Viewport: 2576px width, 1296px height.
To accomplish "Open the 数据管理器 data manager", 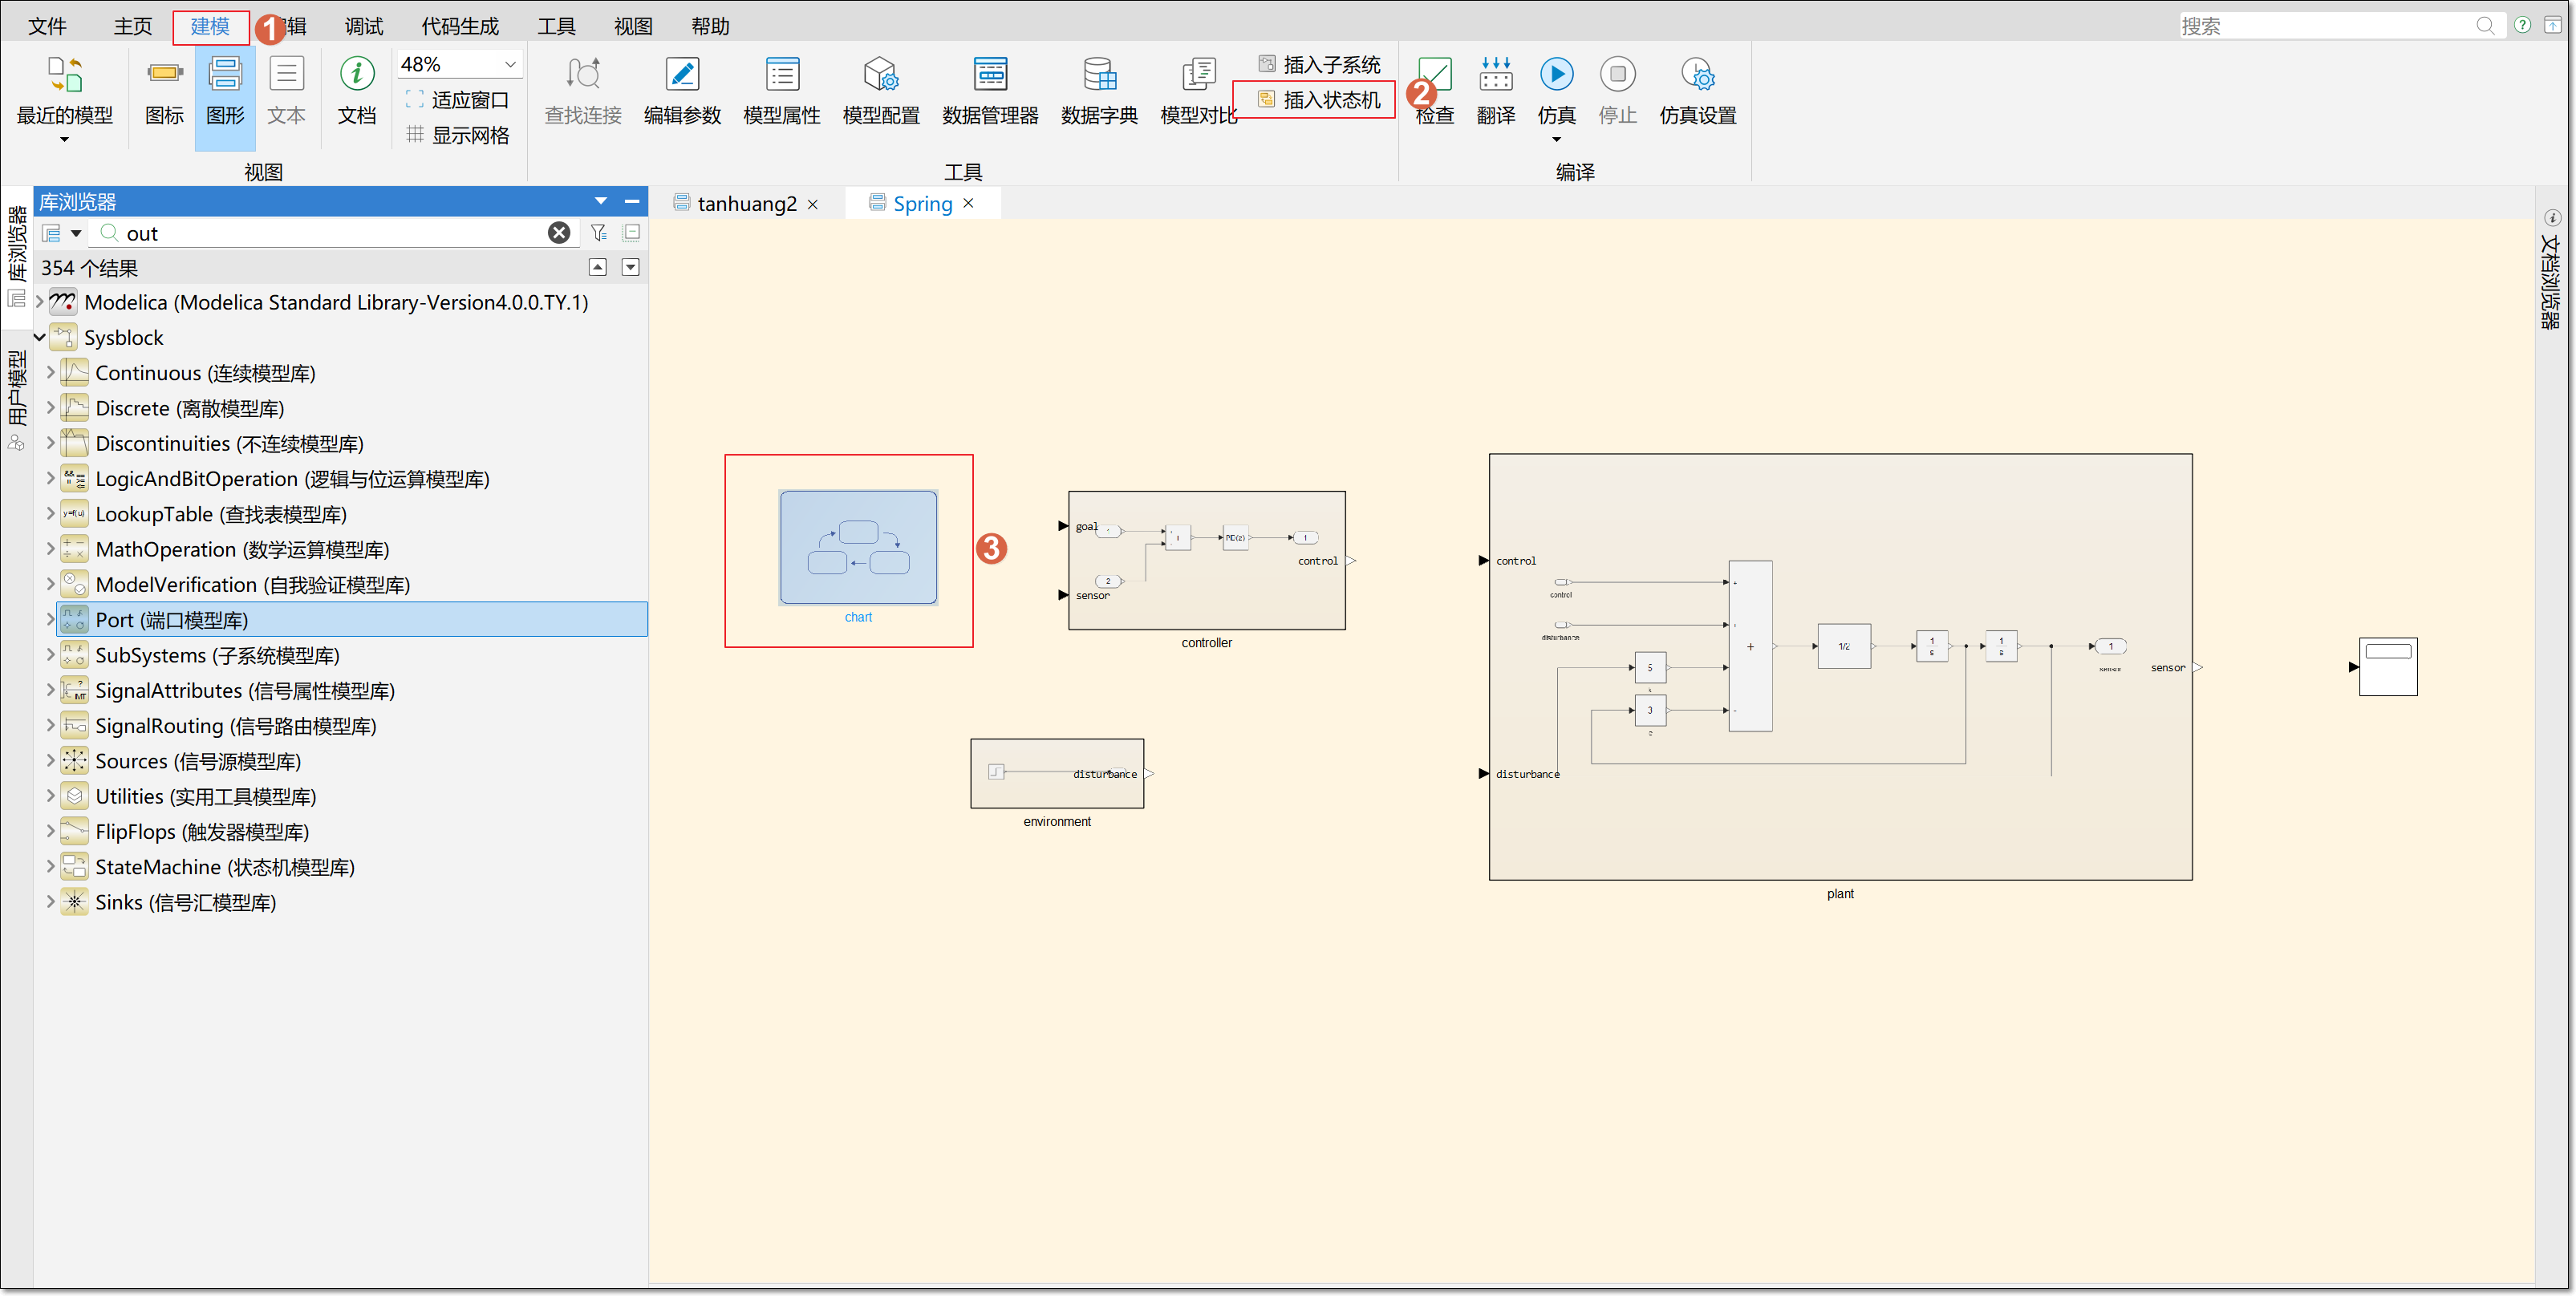I will pyautogui.click(x=990, y=90).
